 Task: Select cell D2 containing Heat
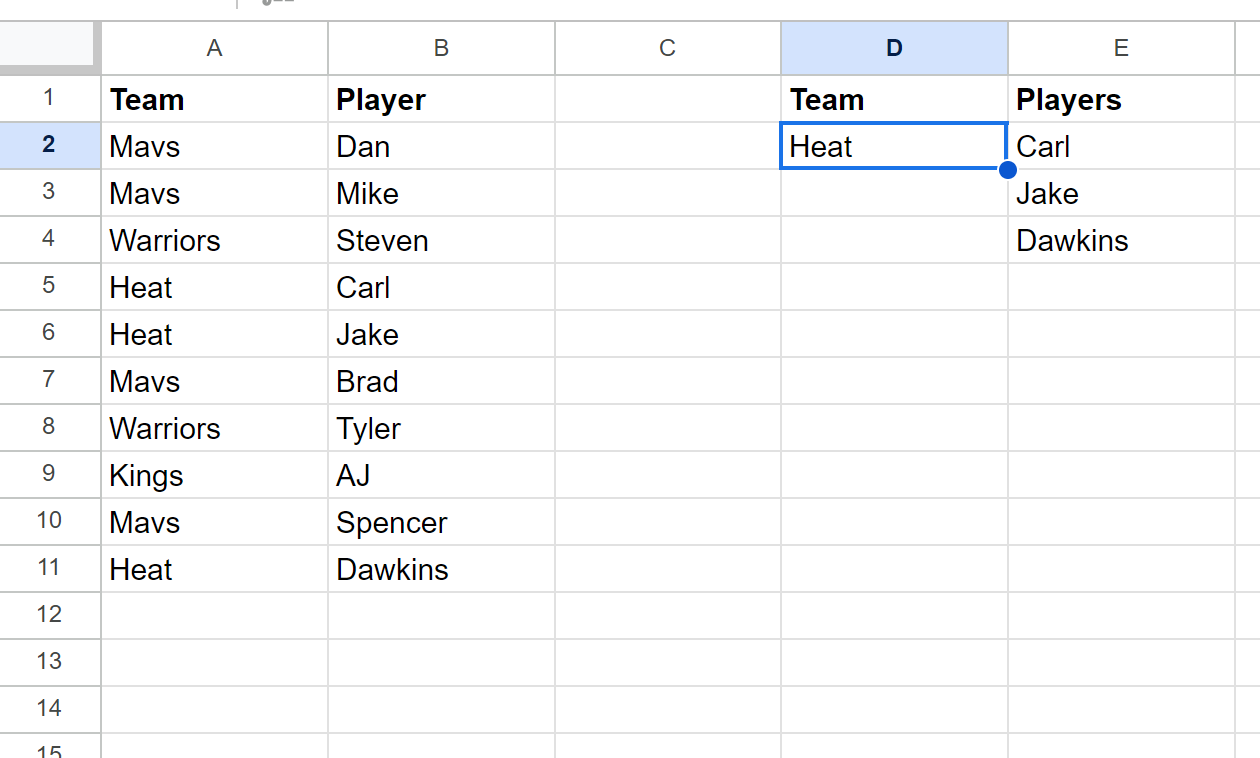[894, 146]
